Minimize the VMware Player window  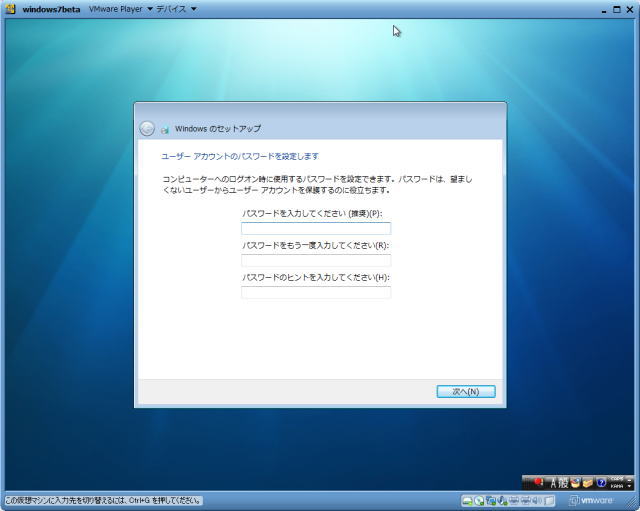[x=604, y=10]
